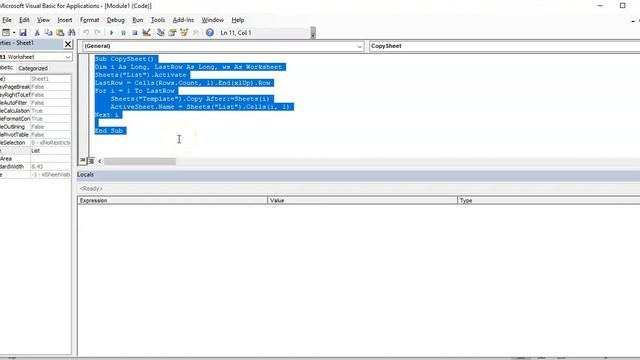This screenshot has height=360, width=640.
Task: Expand the (General) object dropdown
Action: [x=359, y=46]
